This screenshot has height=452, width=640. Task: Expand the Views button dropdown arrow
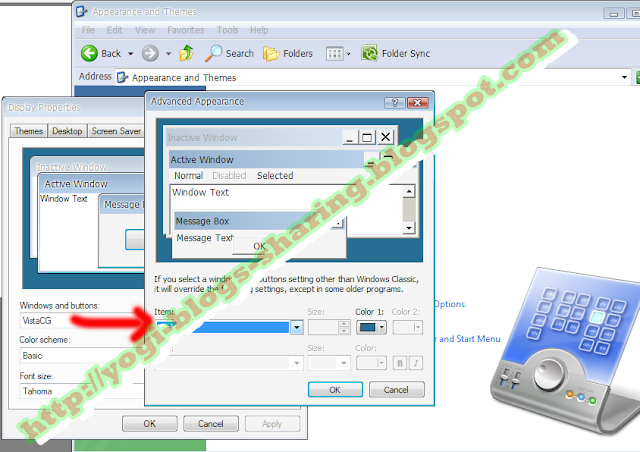point(348,53)
